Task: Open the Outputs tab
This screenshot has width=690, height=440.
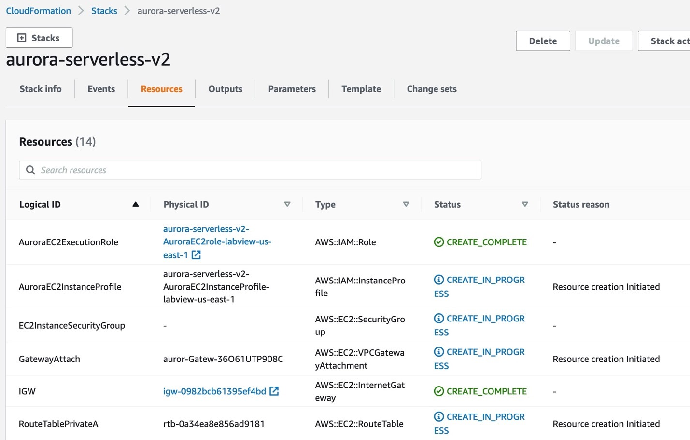Action: [225, 89]
